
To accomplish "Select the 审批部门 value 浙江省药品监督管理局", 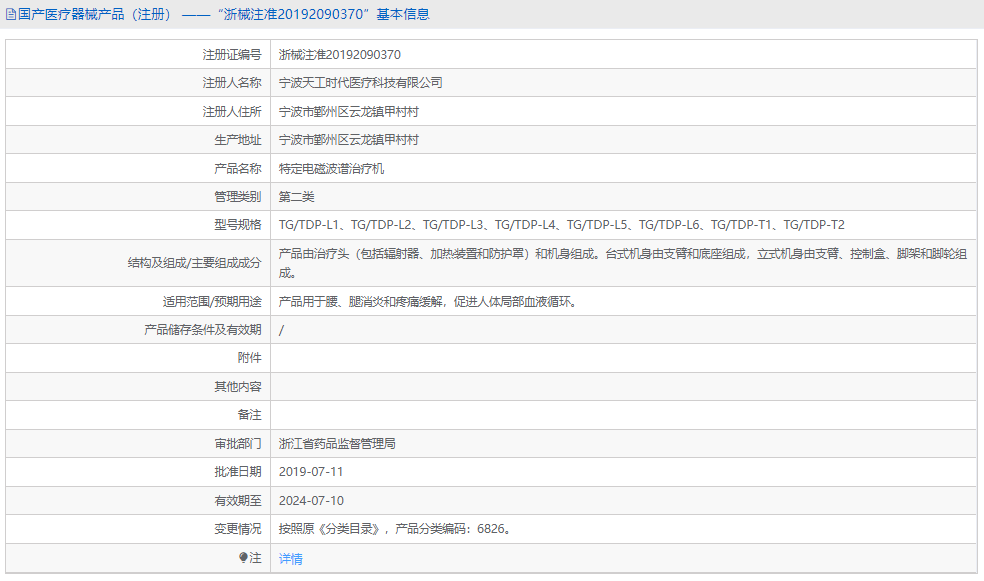I will 340,442.
